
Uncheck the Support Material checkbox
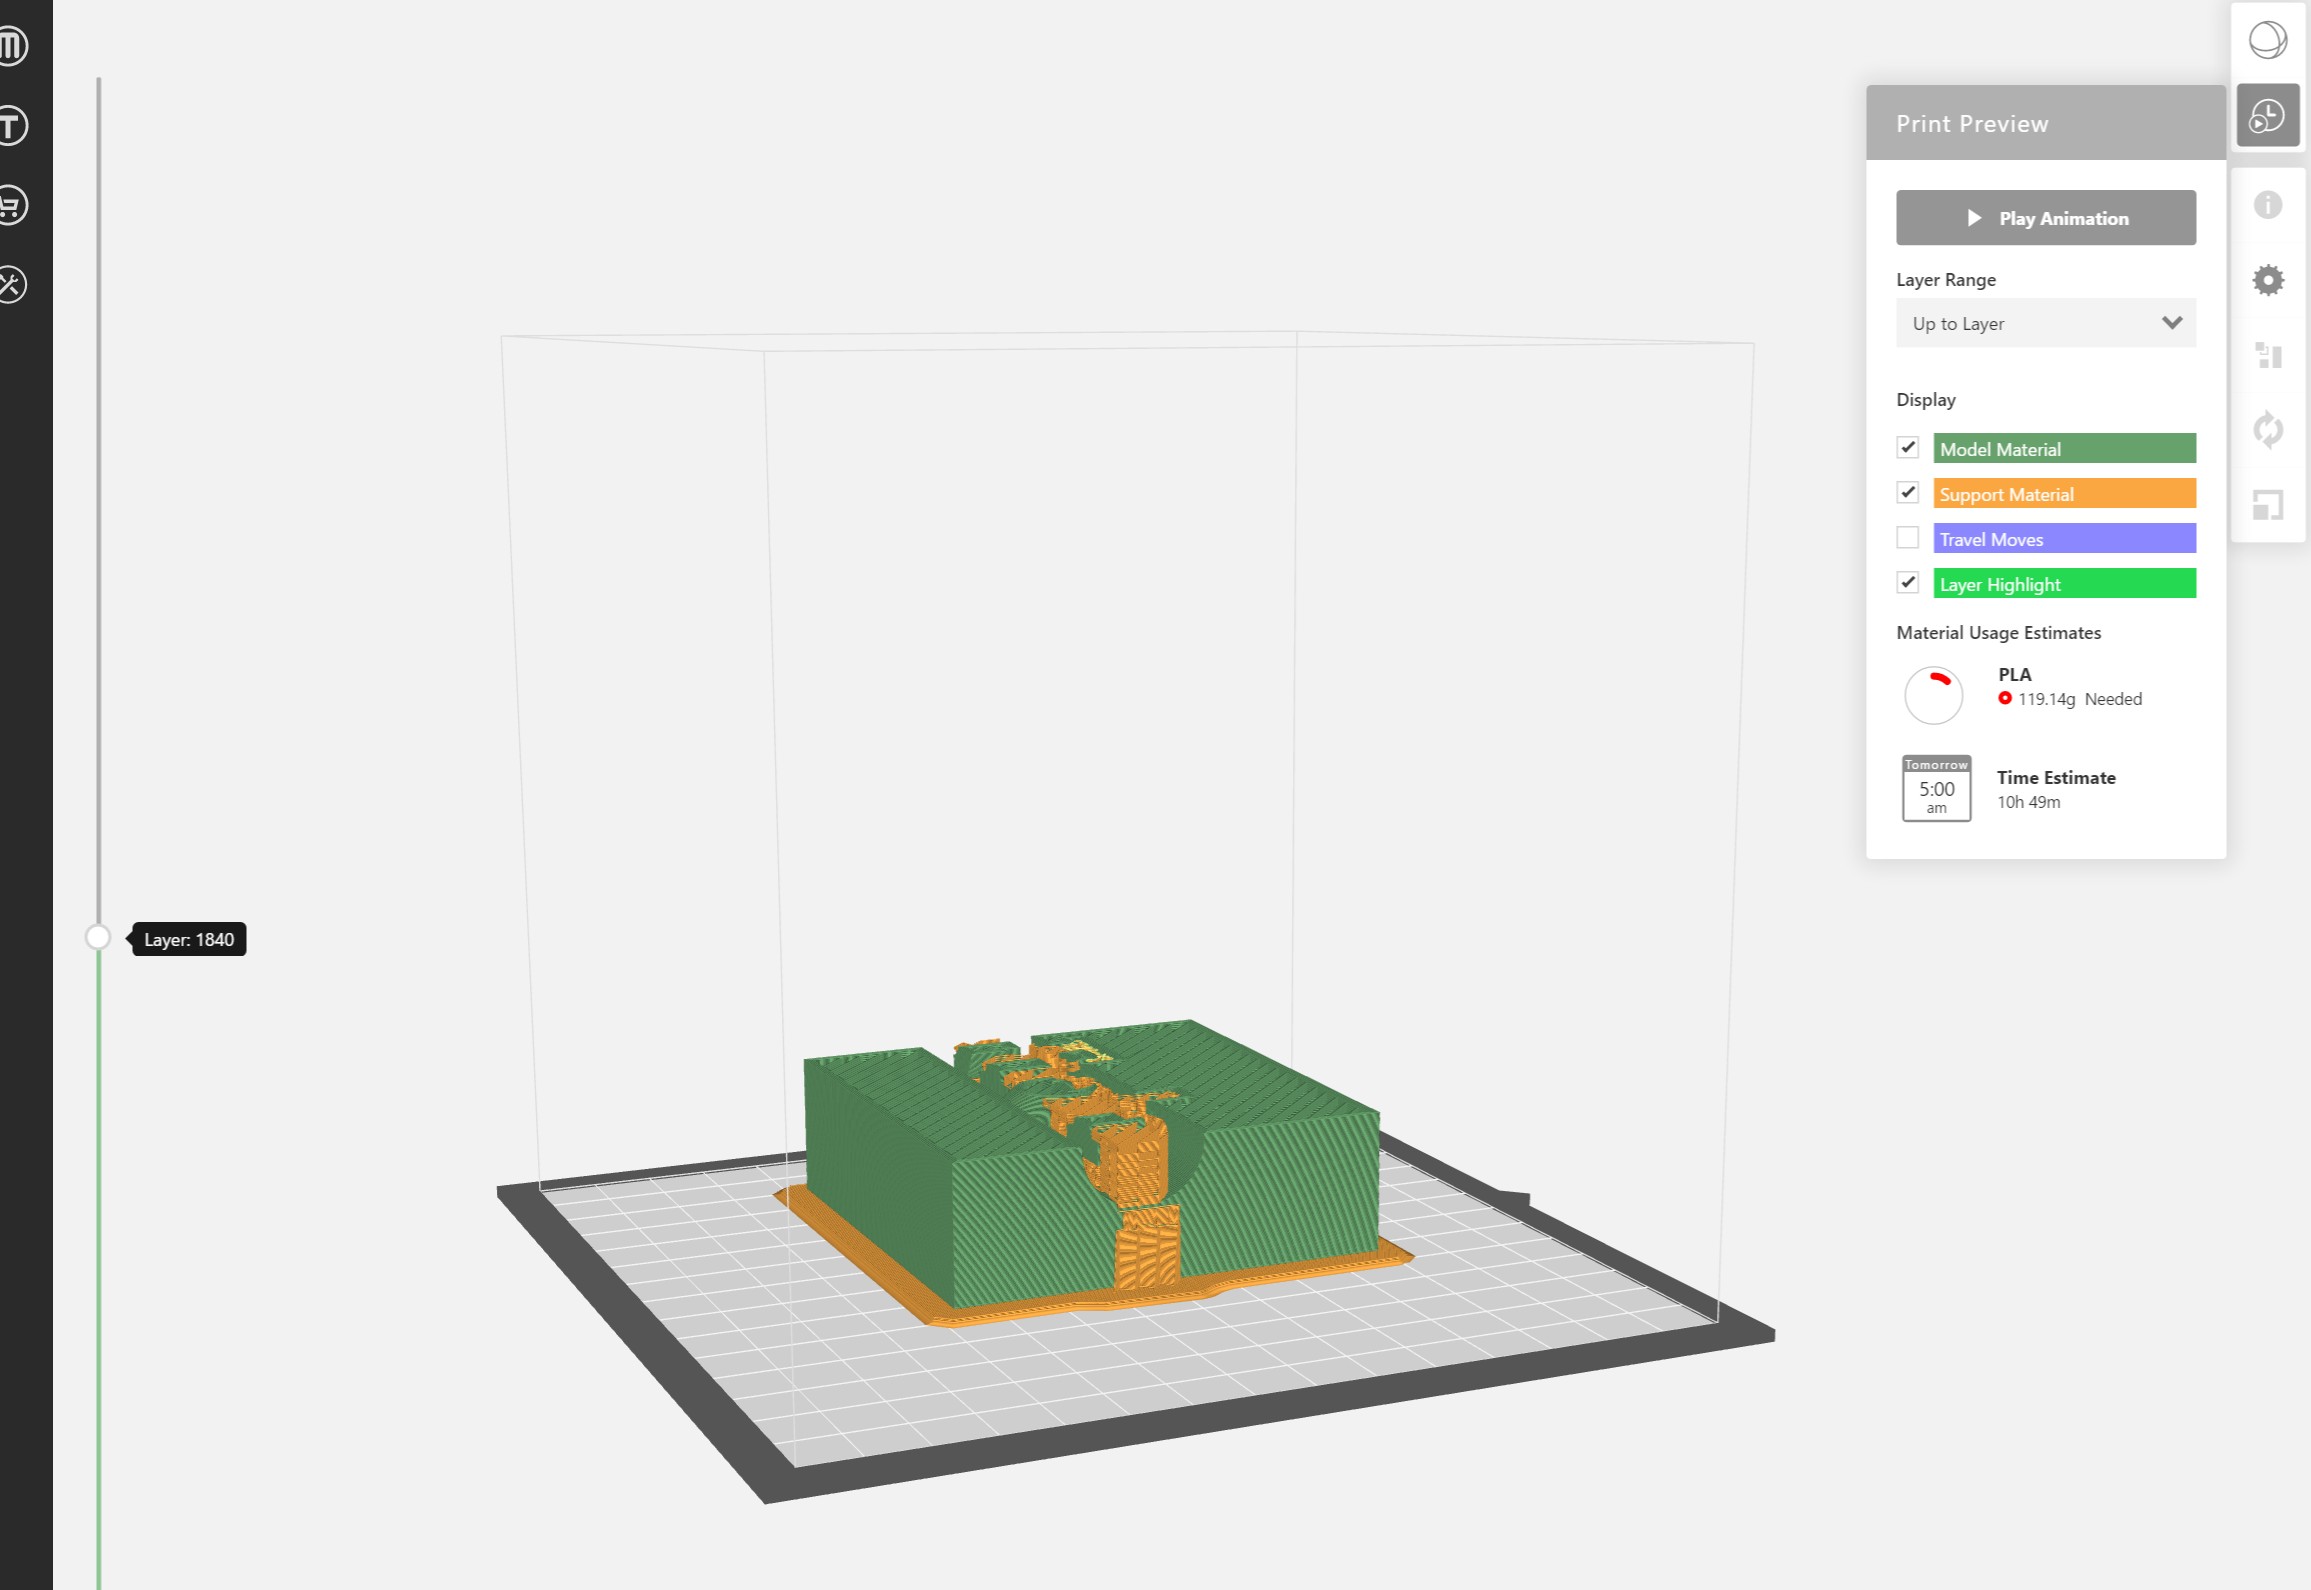(x=1907, y=493)
